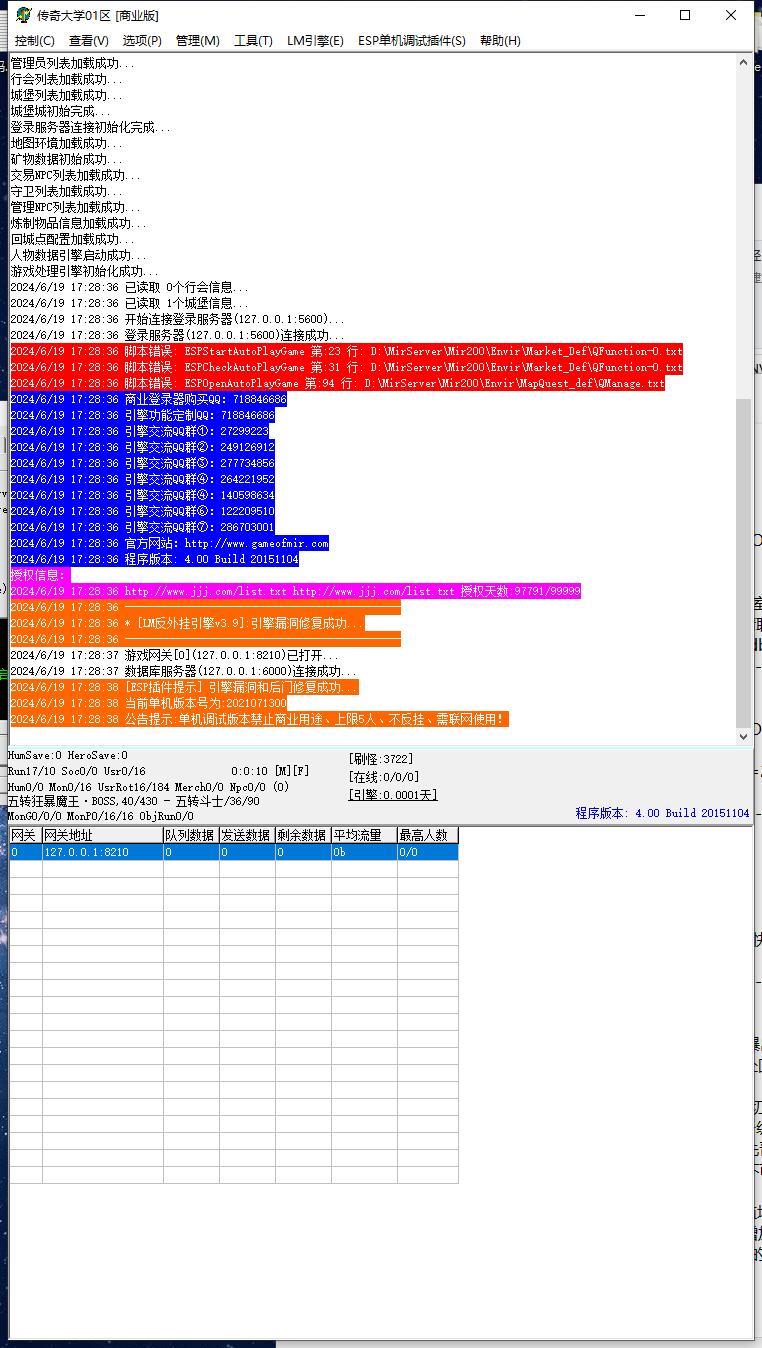Click the 队列数据 column header
762x1348 pixels.
(191, 835)
